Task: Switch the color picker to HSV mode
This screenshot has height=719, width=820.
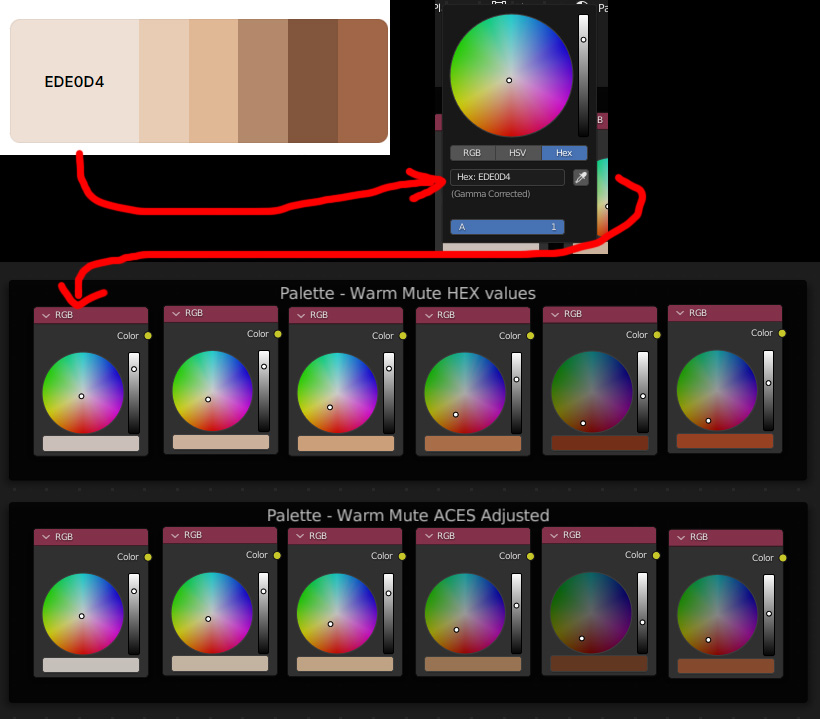Action: tap(518, 153)
